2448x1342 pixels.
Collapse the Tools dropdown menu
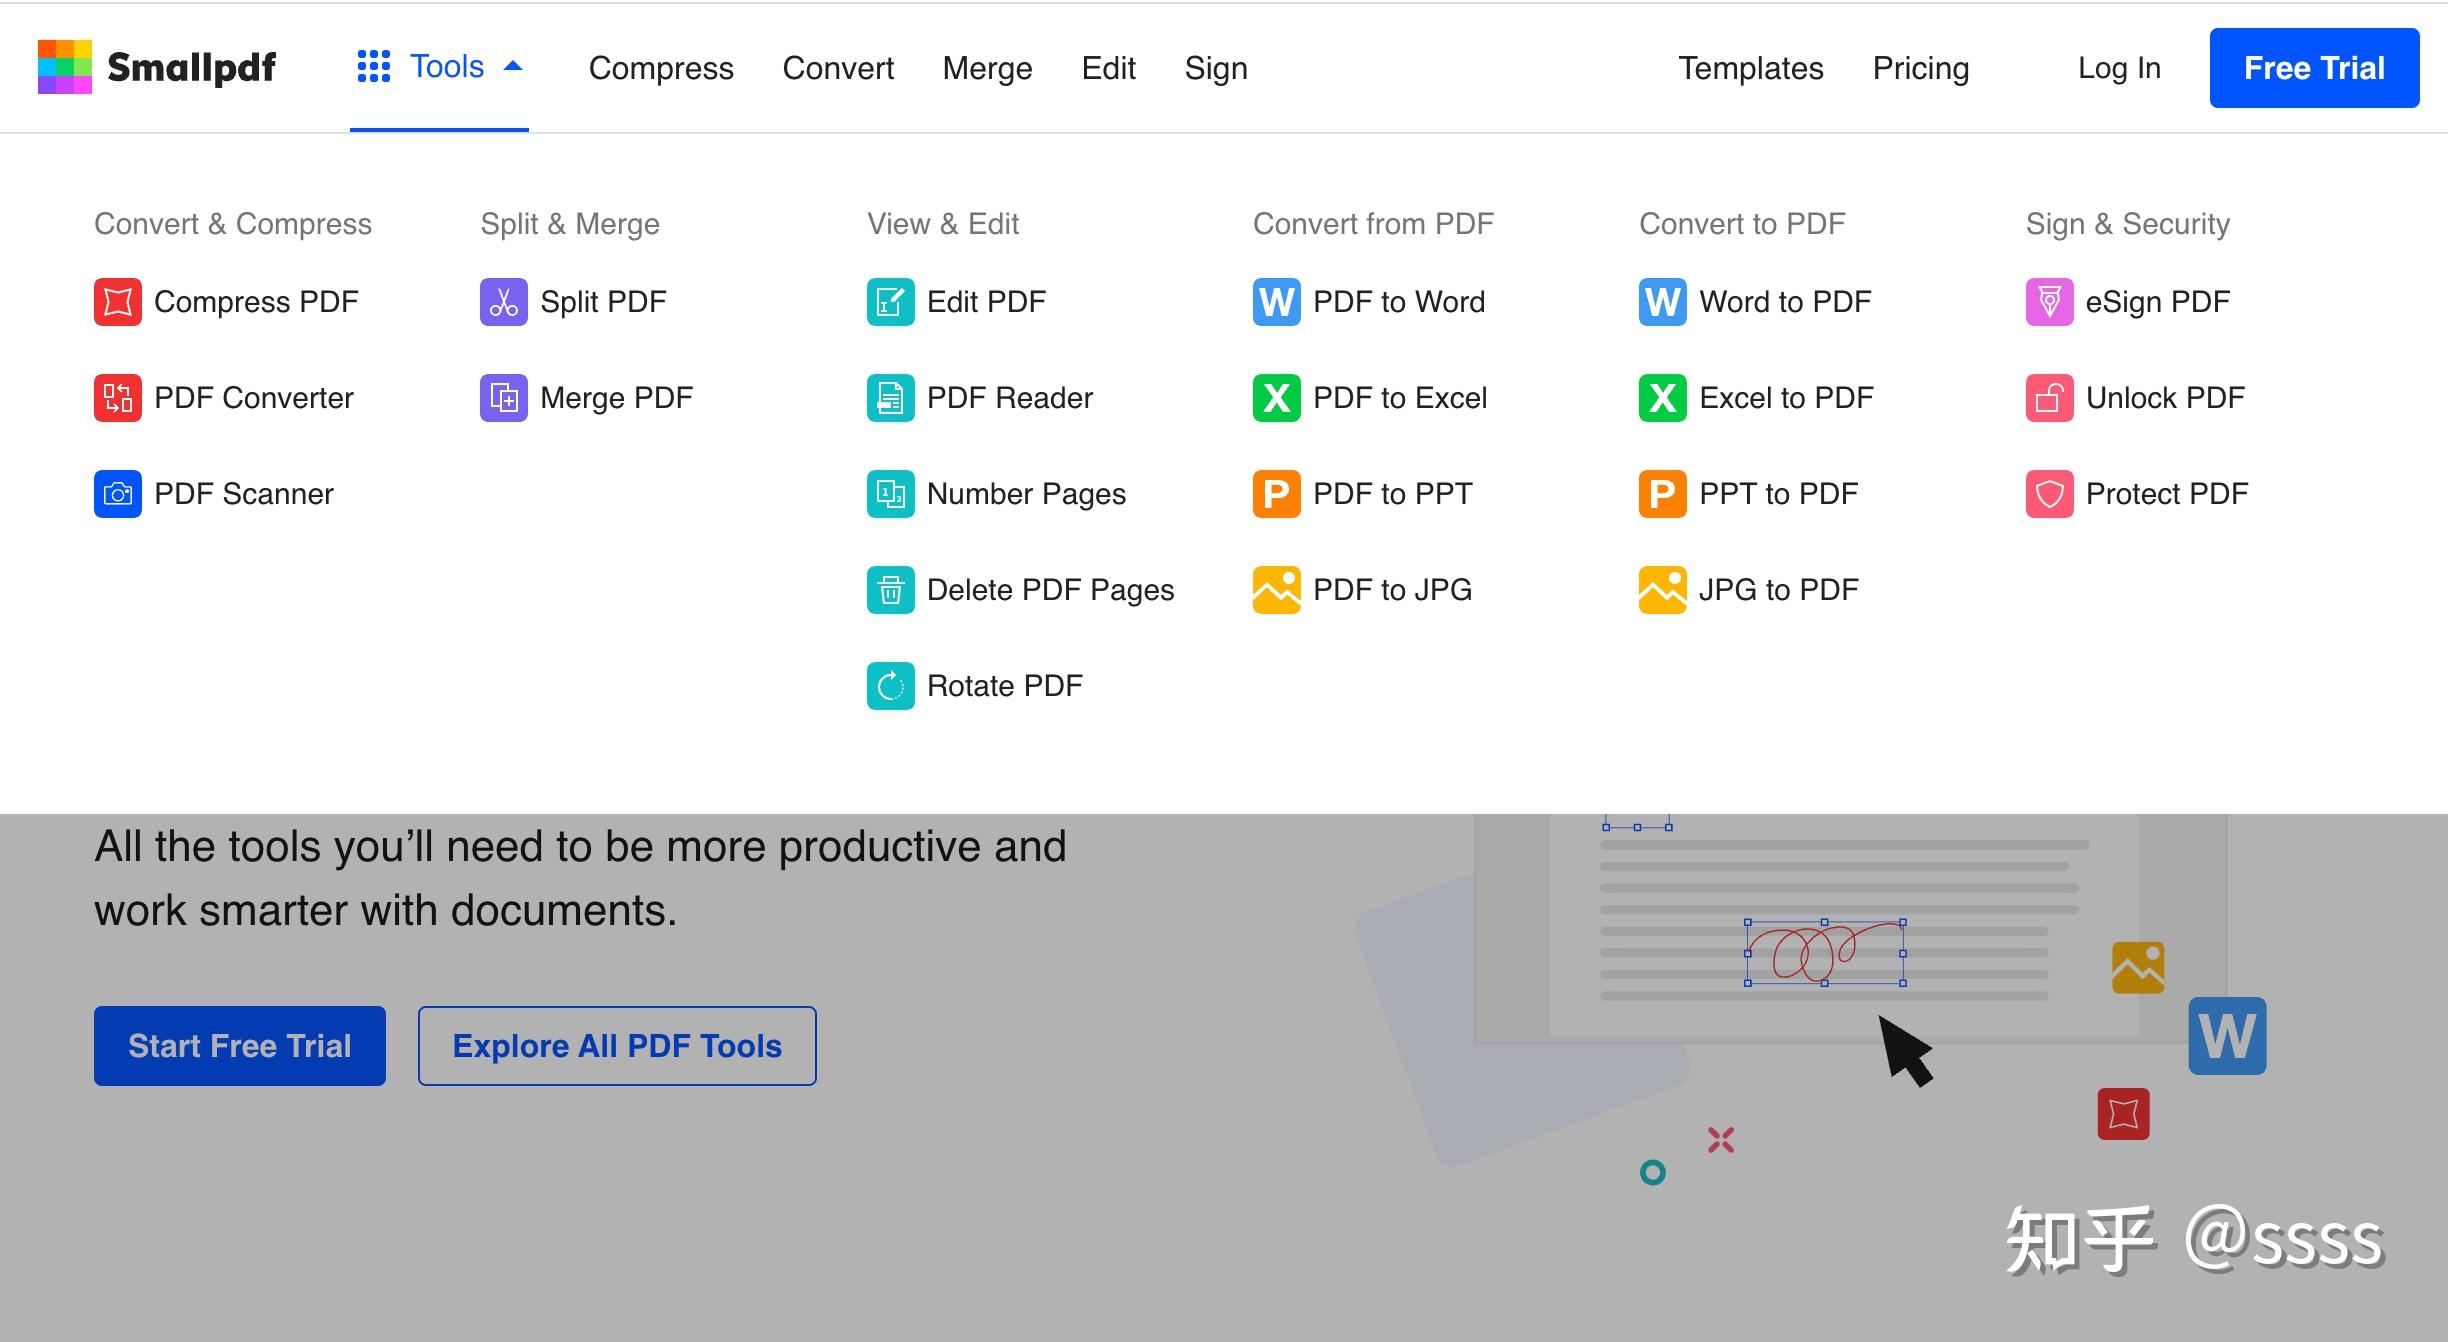tap(513, 67)
